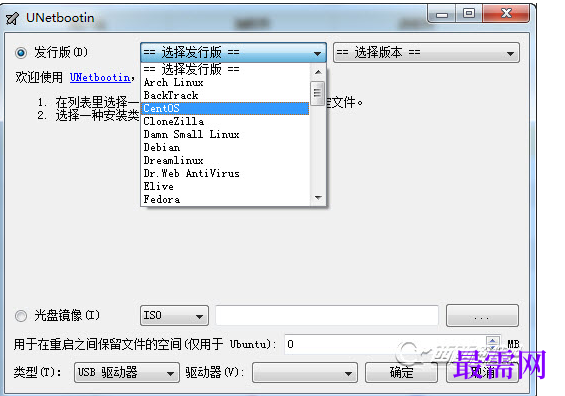The image size is (565, 396).
Task: Open the USB 驱动器 type dropdown
Action: 127,372
